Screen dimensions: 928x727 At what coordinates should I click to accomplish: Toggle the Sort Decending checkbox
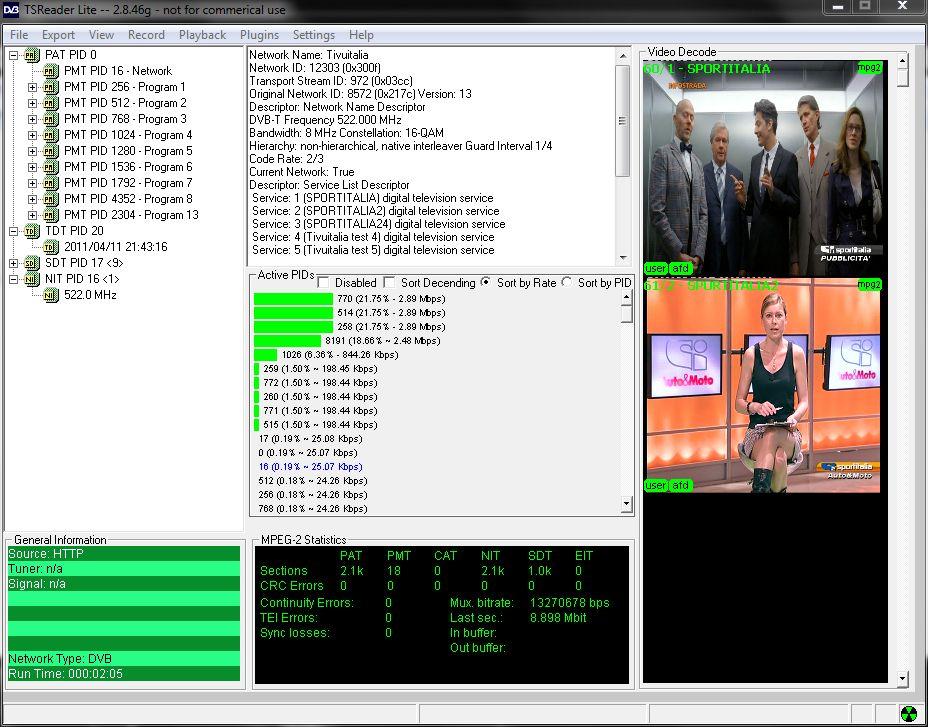(389, 283)
